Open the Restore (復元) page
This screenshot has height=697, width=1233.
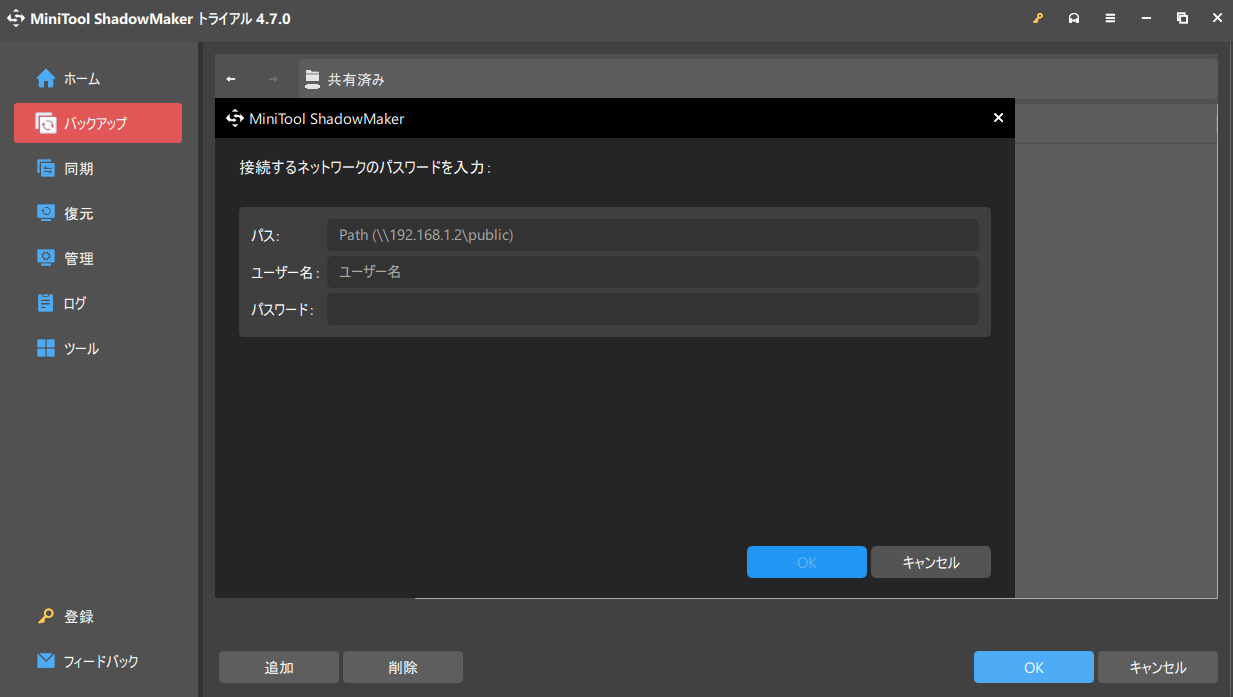pyautogui.click(x=98, y=213)
